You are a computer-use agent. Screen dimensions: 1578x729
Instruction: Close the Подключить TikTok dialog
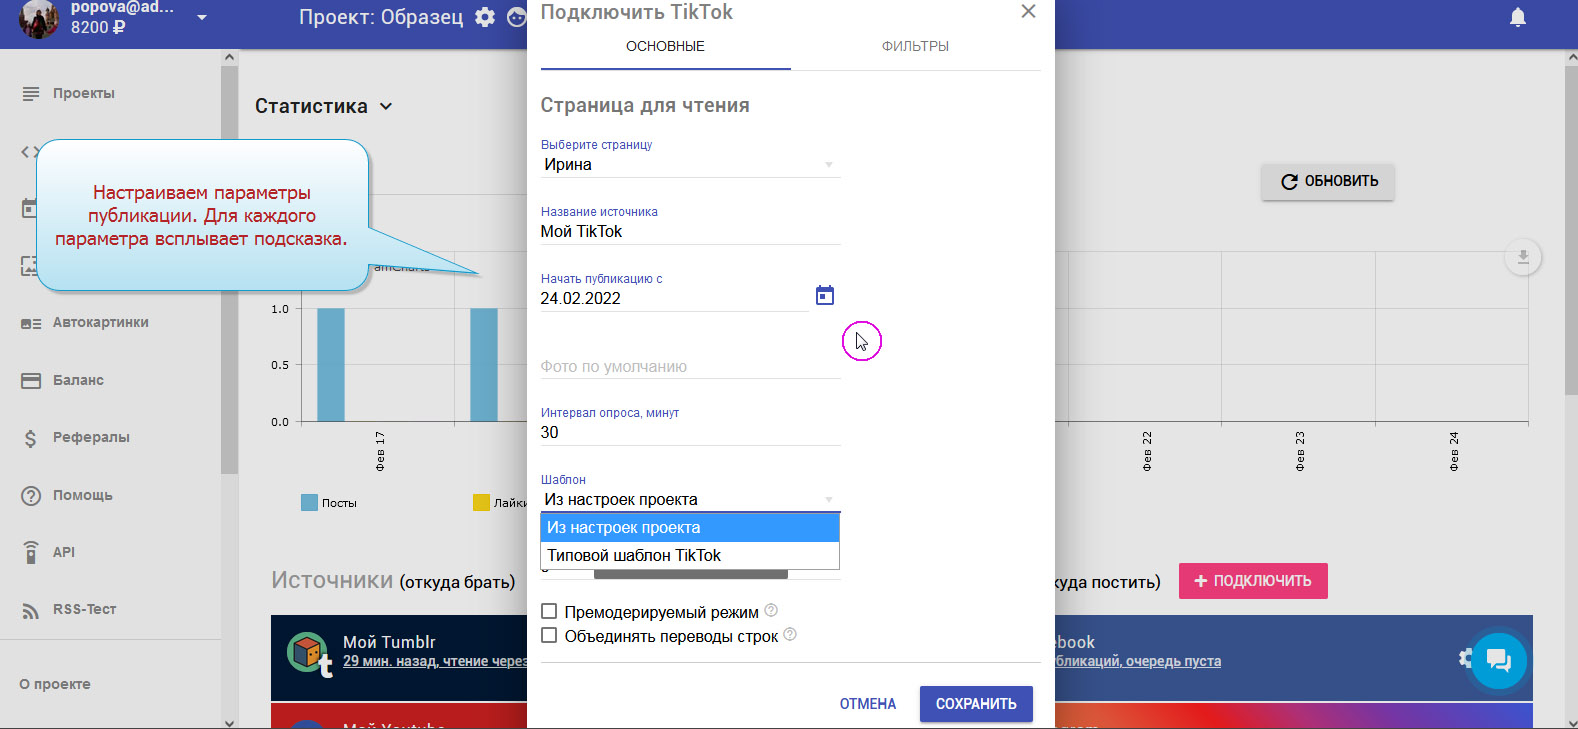(1028, 12)
